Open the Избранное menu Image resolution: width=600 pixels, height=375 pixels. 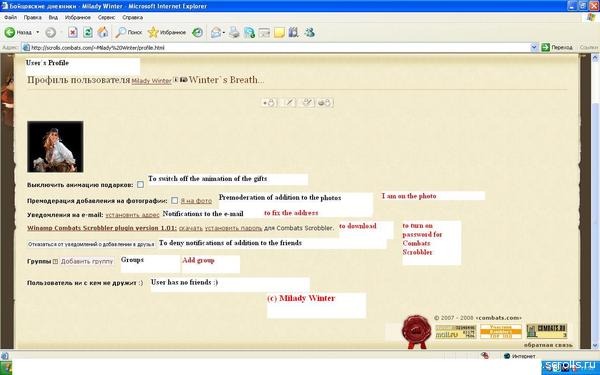78,18
